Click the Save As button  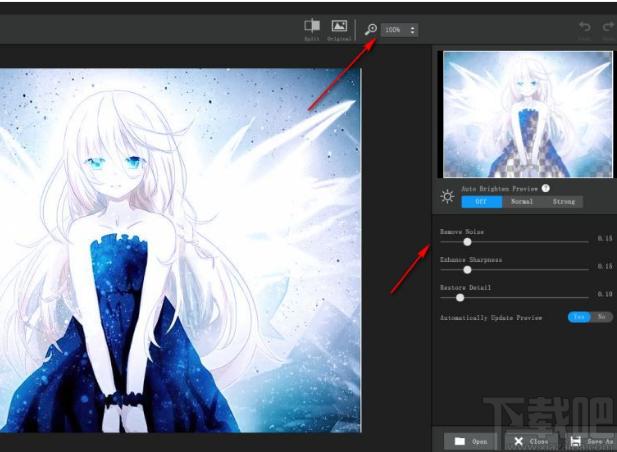[x=591, y=441]
